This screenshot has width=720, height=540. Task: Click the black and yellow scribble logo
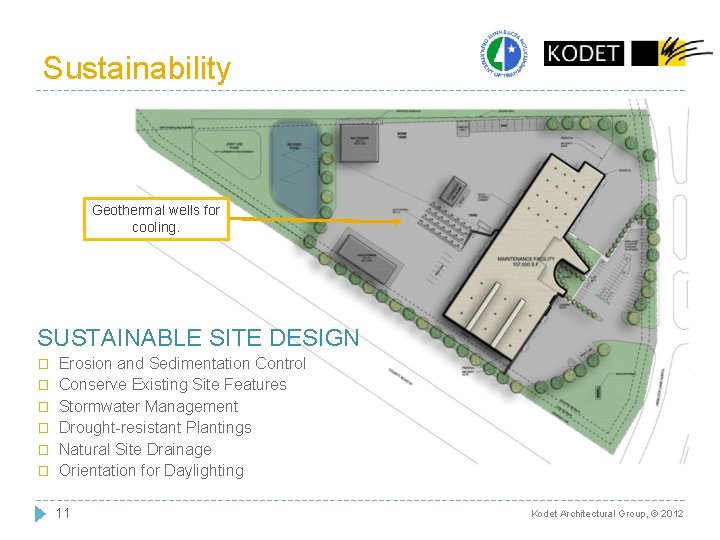pos(671,52)
